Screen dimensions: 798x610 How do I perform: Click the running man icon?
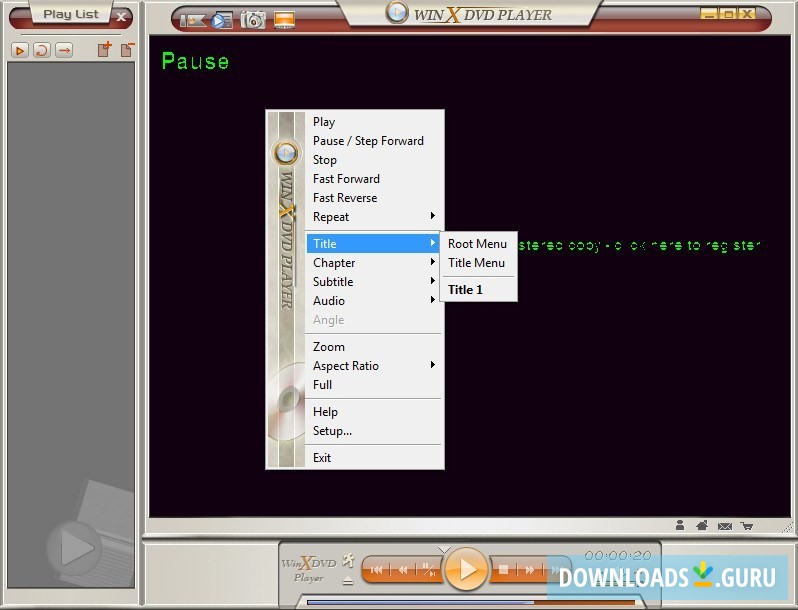(x=348, y=560)
